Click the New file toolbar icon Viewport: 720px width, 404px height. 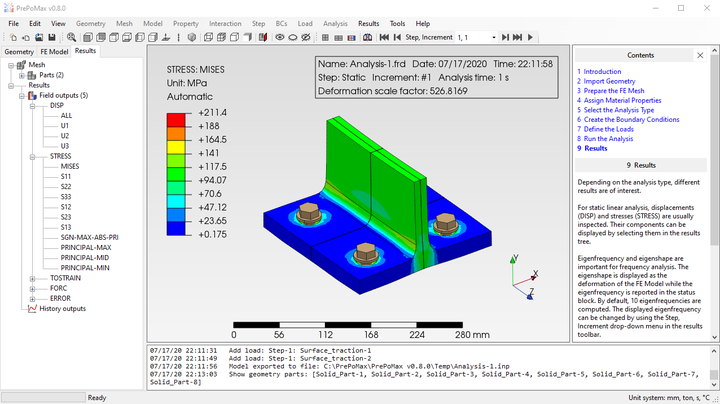click(13, 37)
